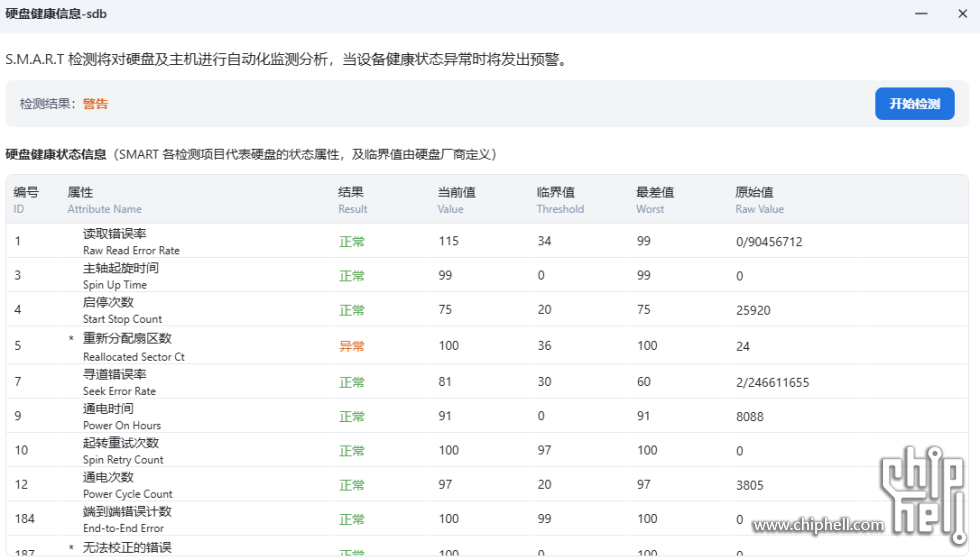
Task: Select the Start Stop Count attribute
Action: click(122, 310)
